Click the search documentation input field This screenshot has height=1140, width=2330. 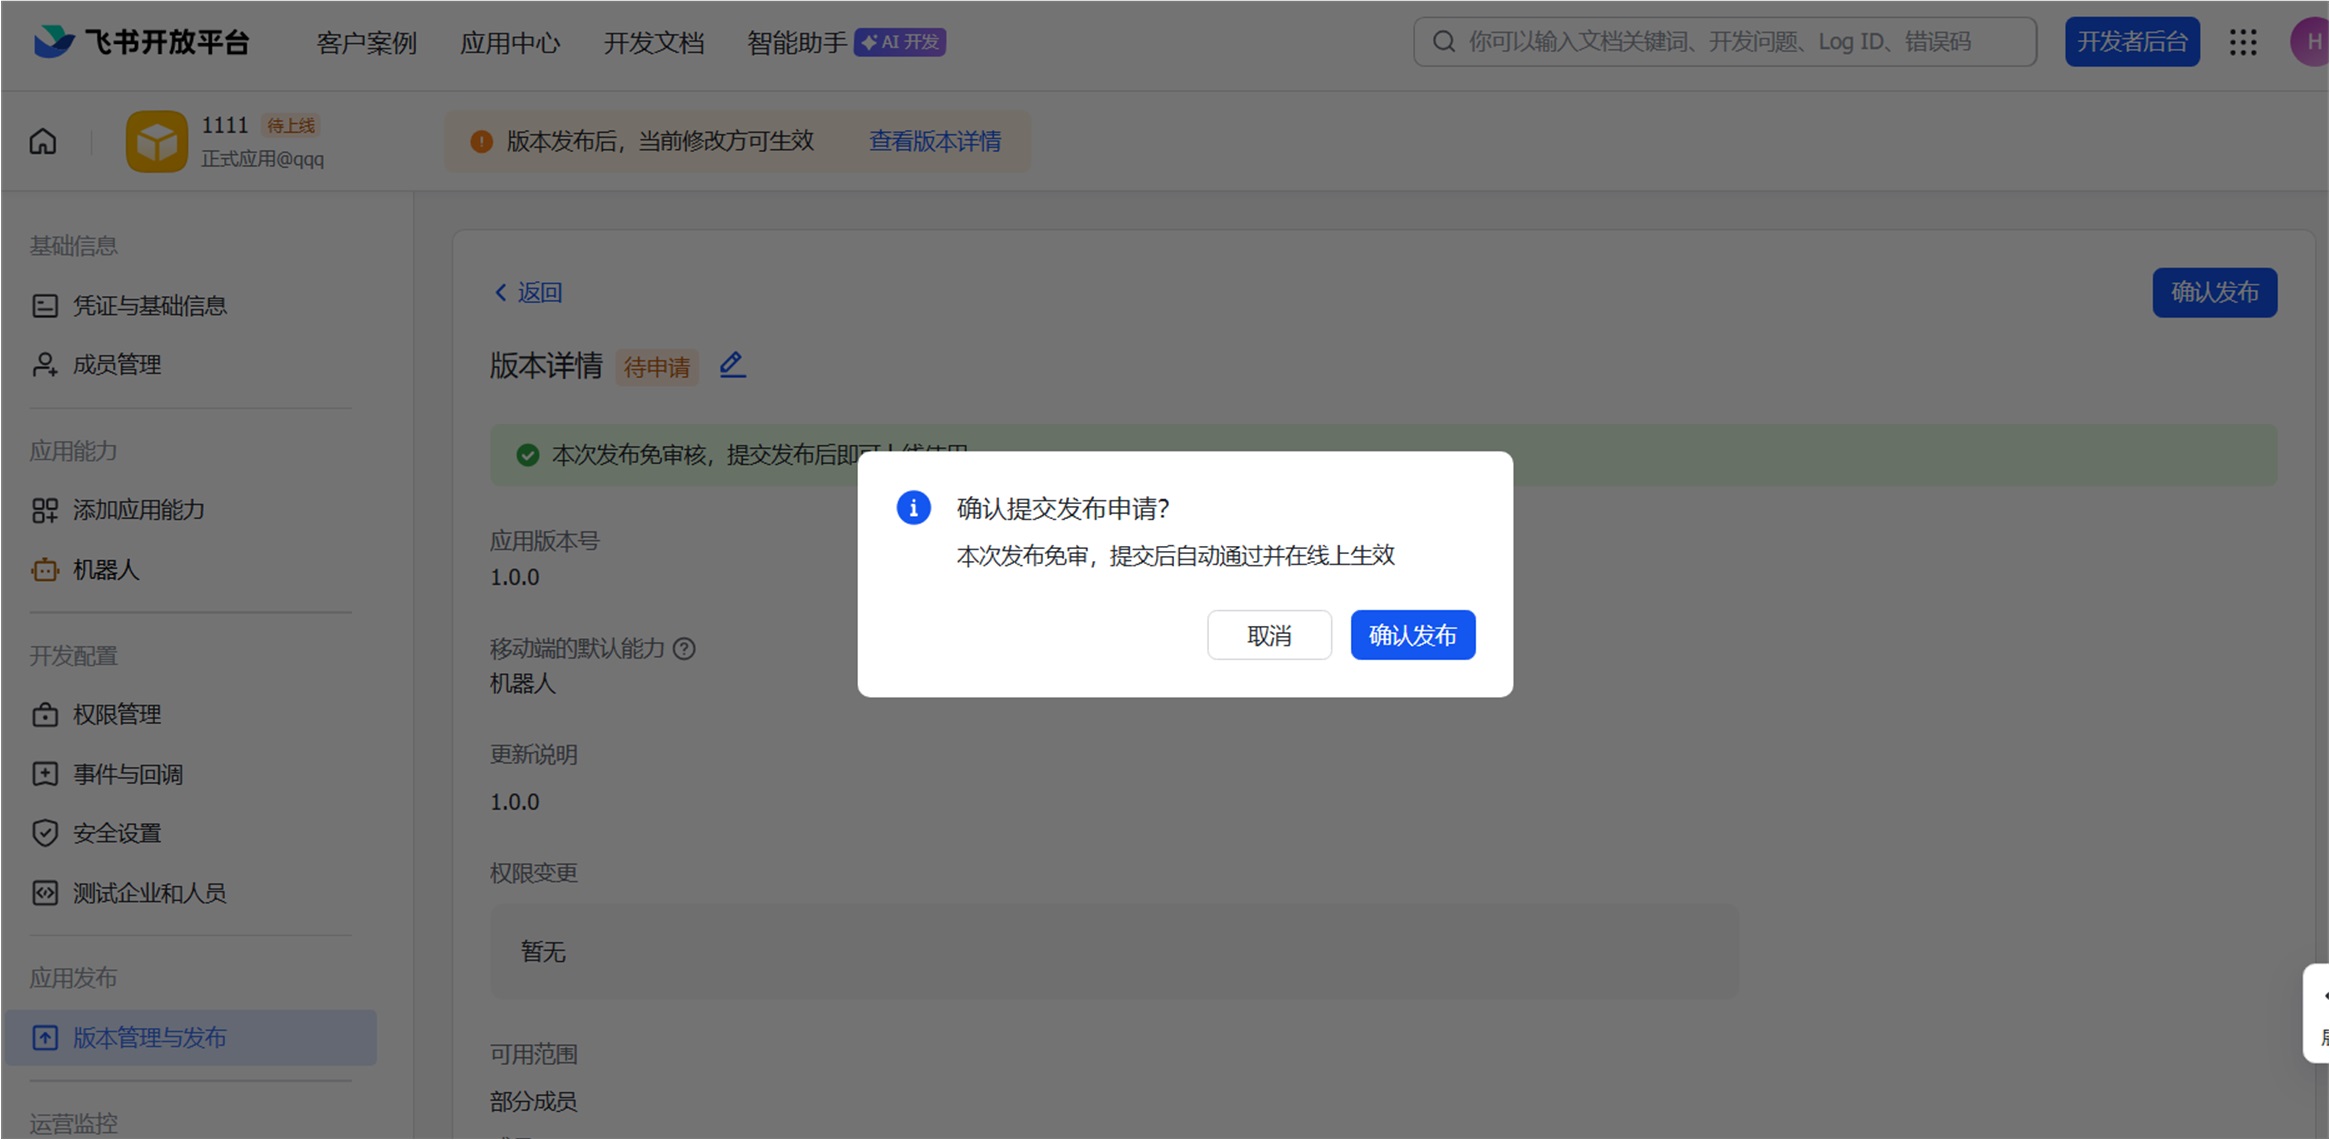(x=1725, y=42)
